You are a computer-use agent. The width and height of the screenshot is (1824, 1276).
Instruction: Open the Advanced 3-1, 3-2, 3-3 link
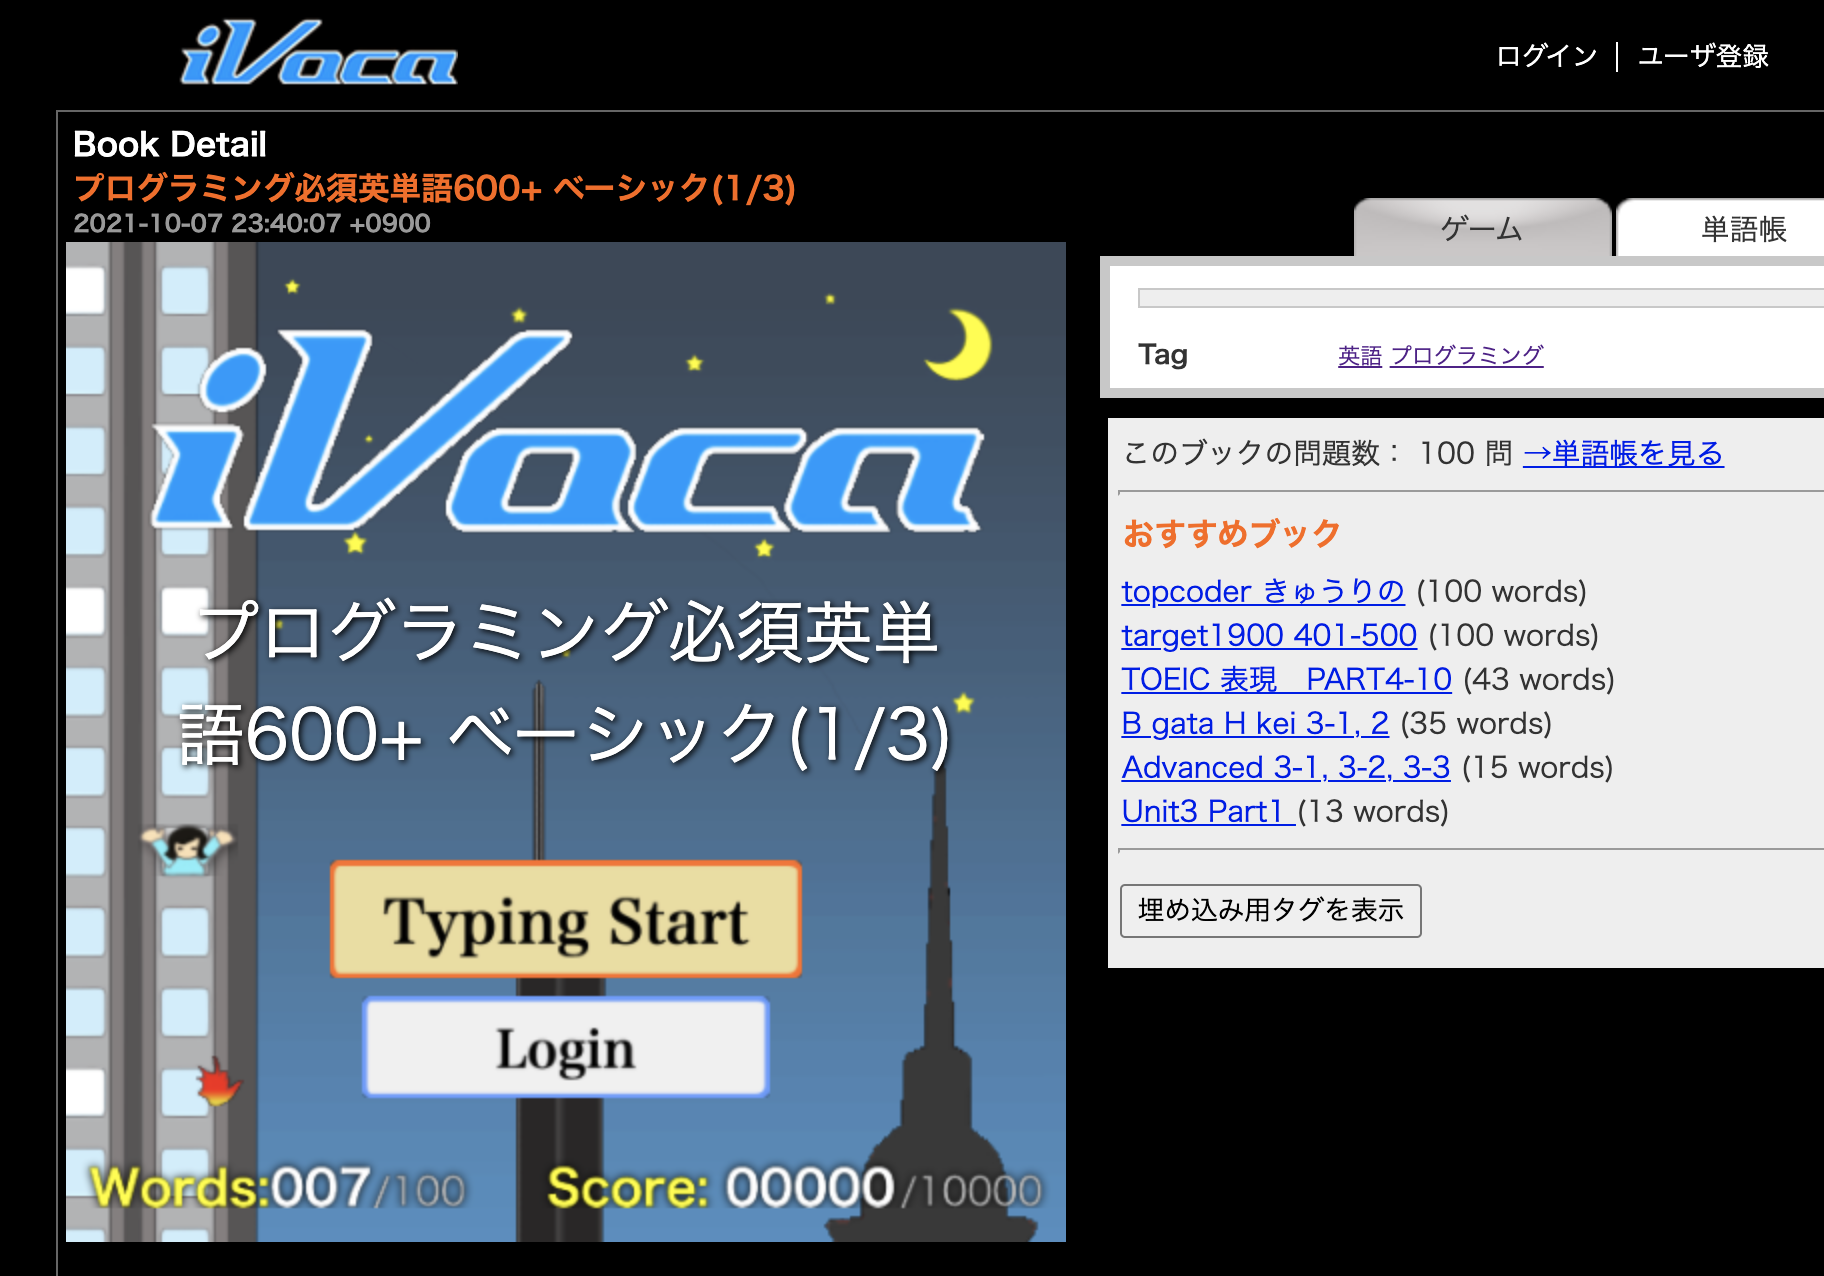coord(1286,767)
